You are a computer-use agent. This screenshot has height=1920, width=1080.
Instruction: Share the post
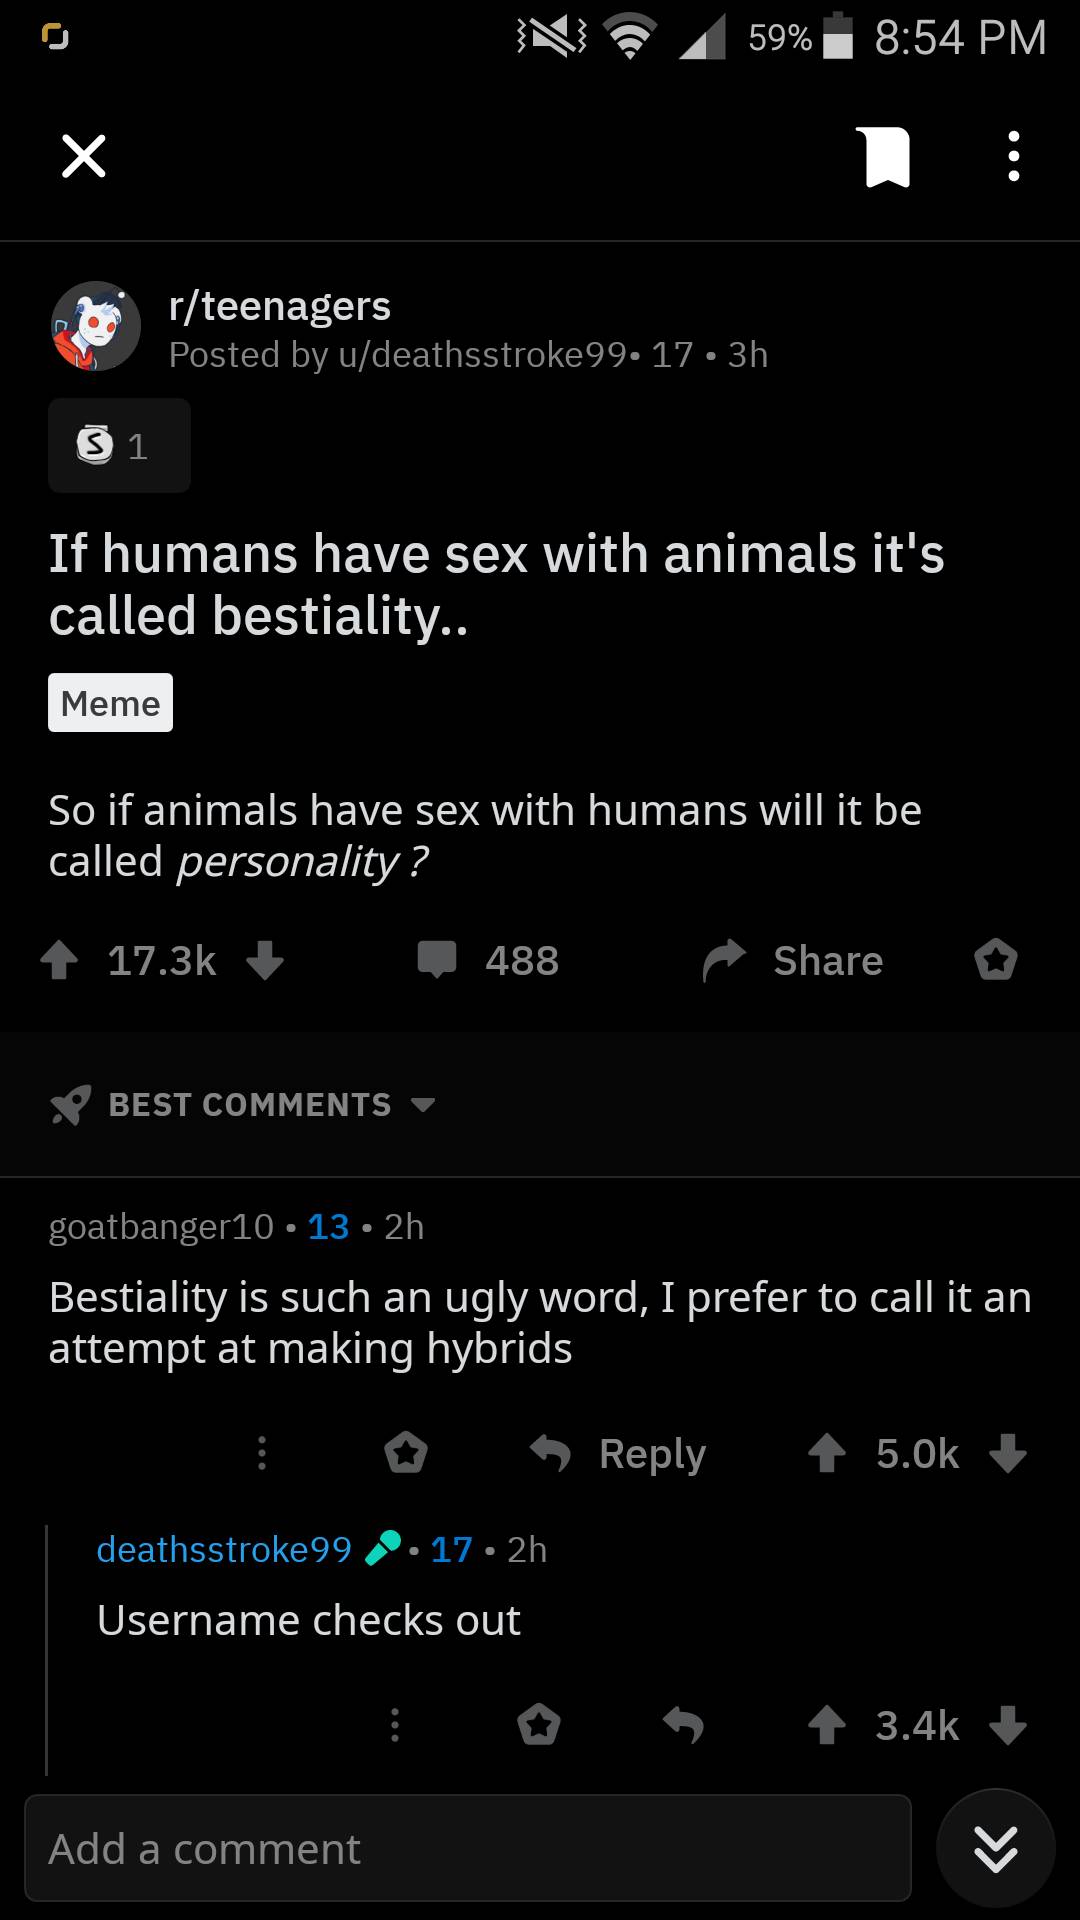pos(794,960)
